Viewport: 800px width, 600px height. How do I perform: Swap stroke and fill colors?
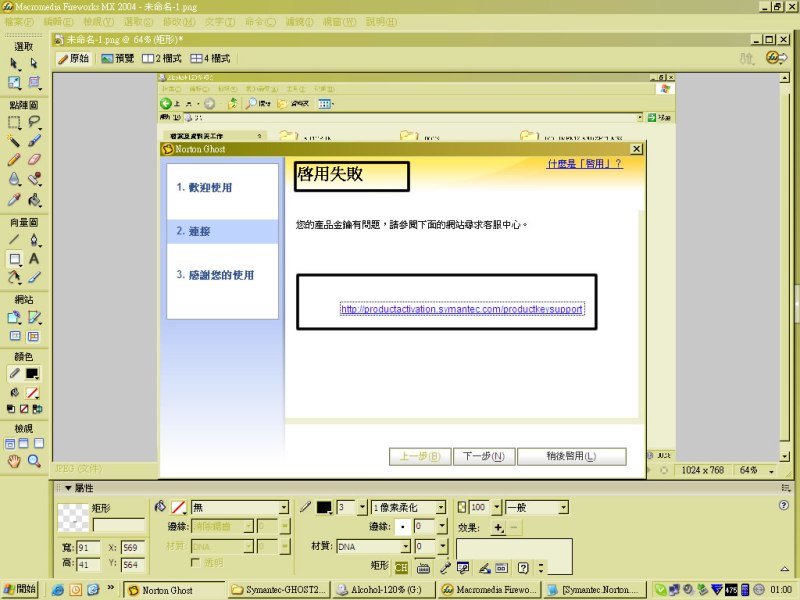(37, 409)
